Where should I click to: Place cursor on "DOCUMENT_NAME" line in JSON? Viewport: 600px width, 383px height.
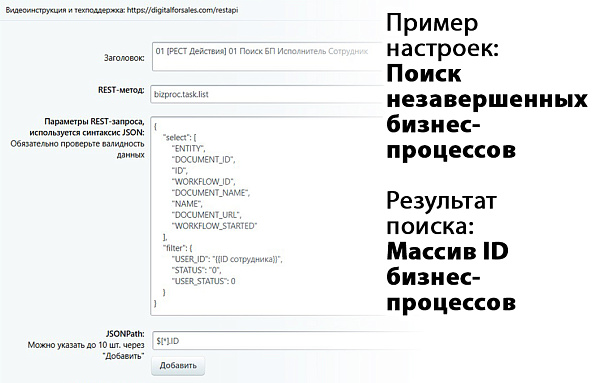click(x=211, y=193)
